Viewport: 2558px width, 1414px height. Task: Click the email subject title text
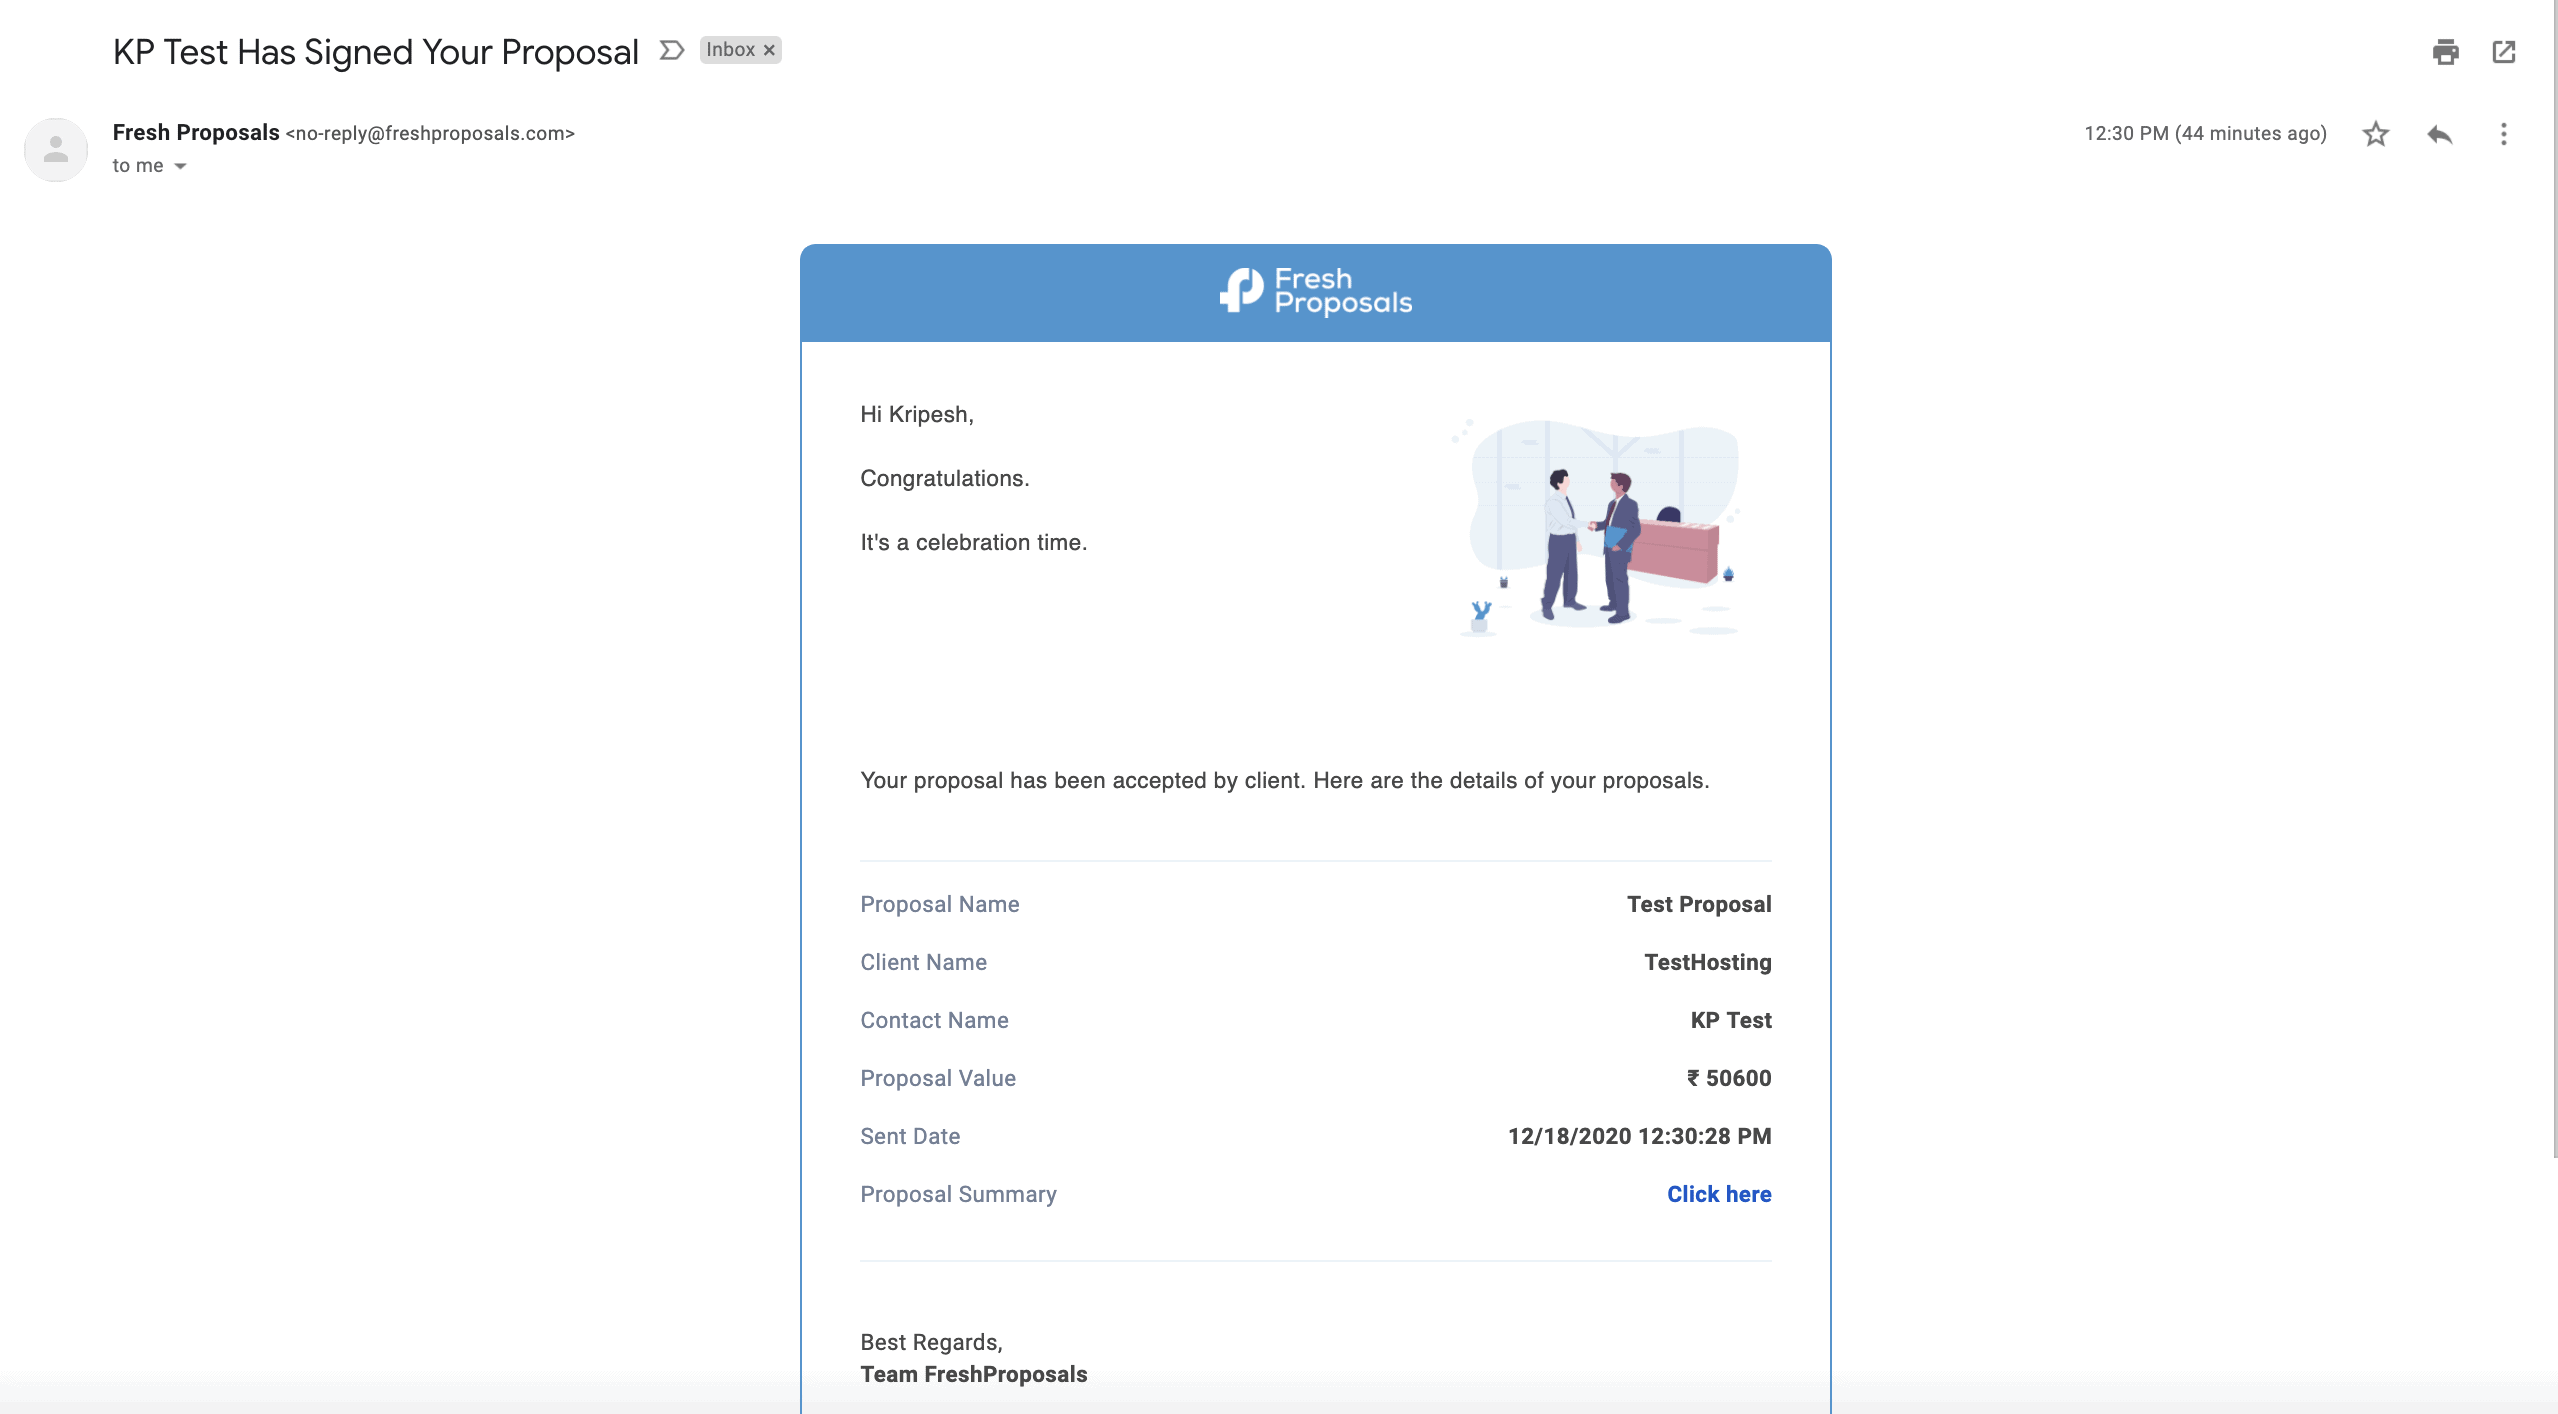pos(375,52)
